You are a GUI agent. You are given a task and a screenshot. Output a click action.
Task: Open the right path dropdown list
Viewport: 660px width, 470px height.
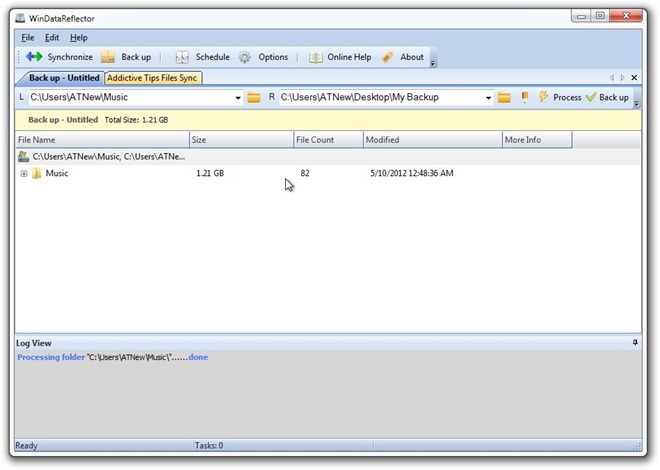point(489,97)
